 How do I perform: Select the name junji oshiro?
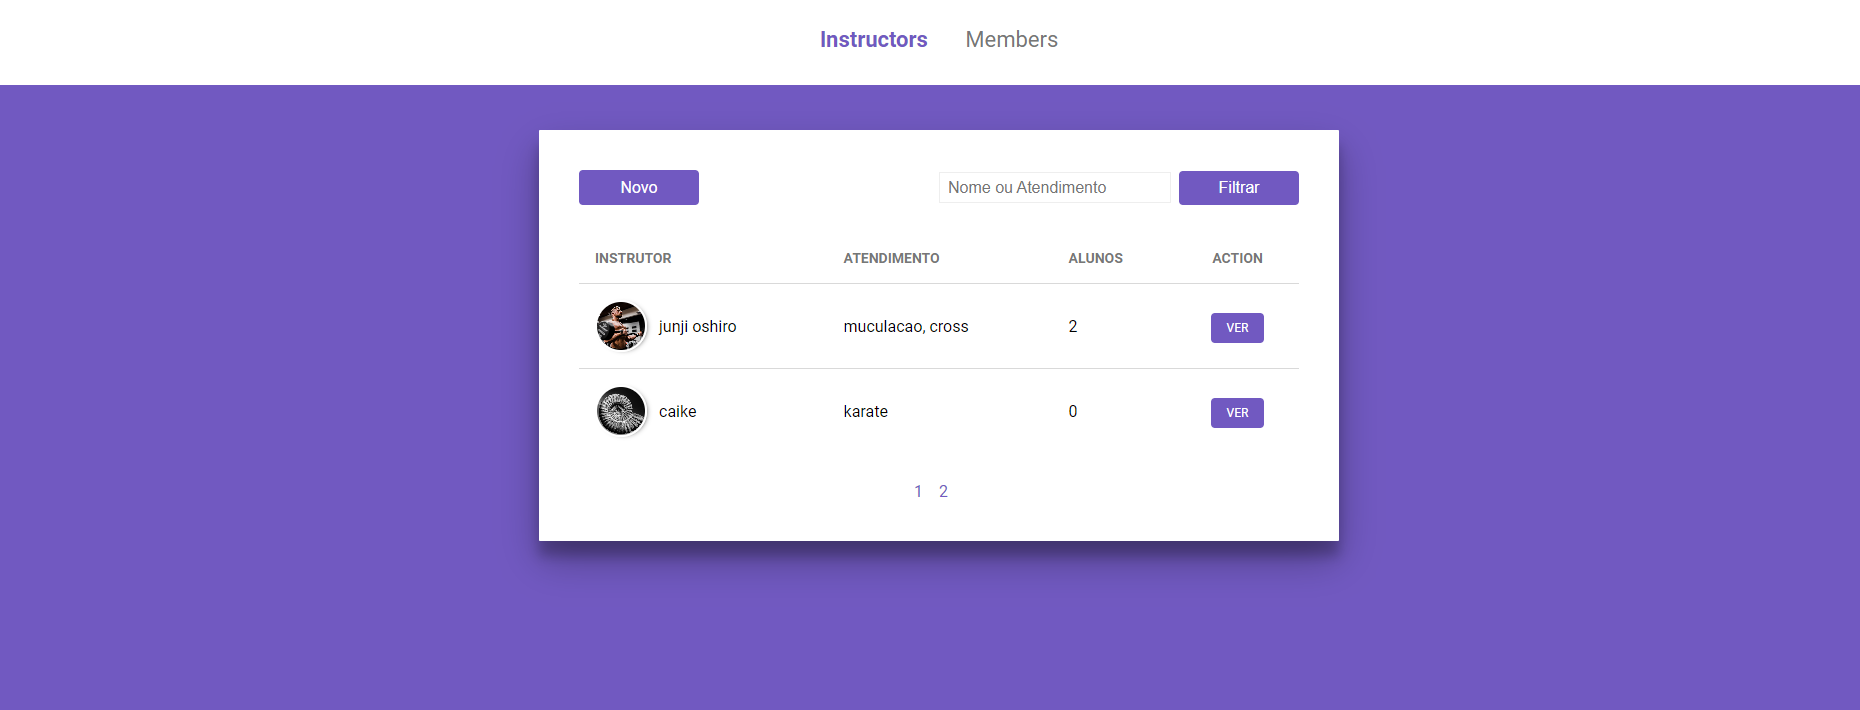(697, 326)
